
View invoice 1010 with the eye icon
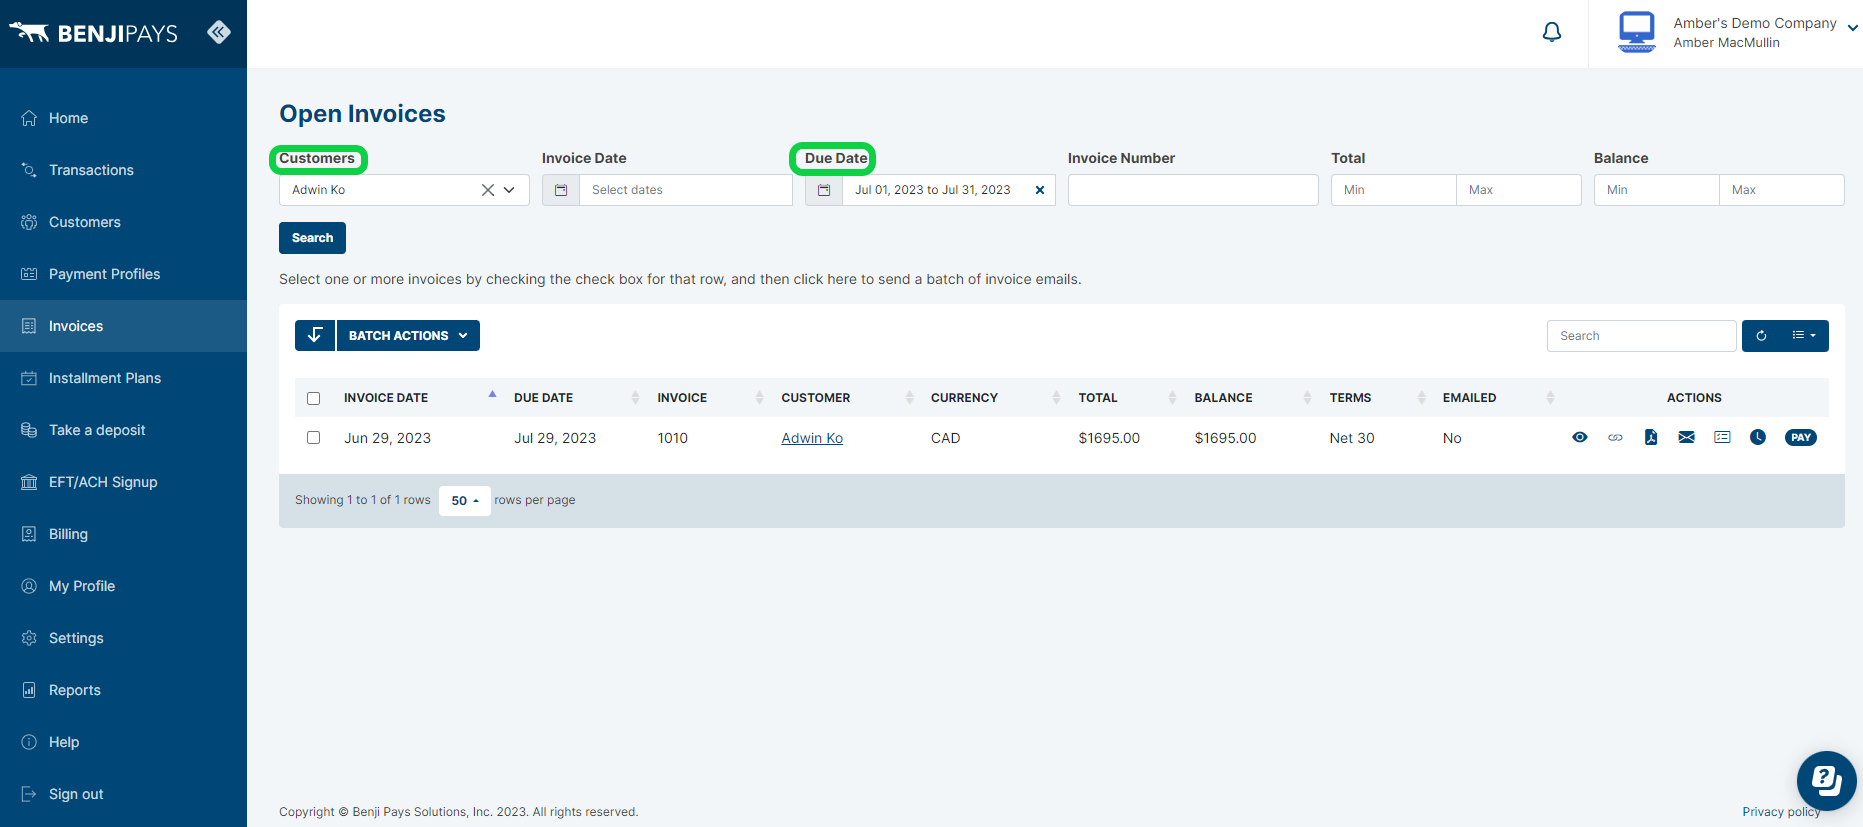[x=1579, y=437]
